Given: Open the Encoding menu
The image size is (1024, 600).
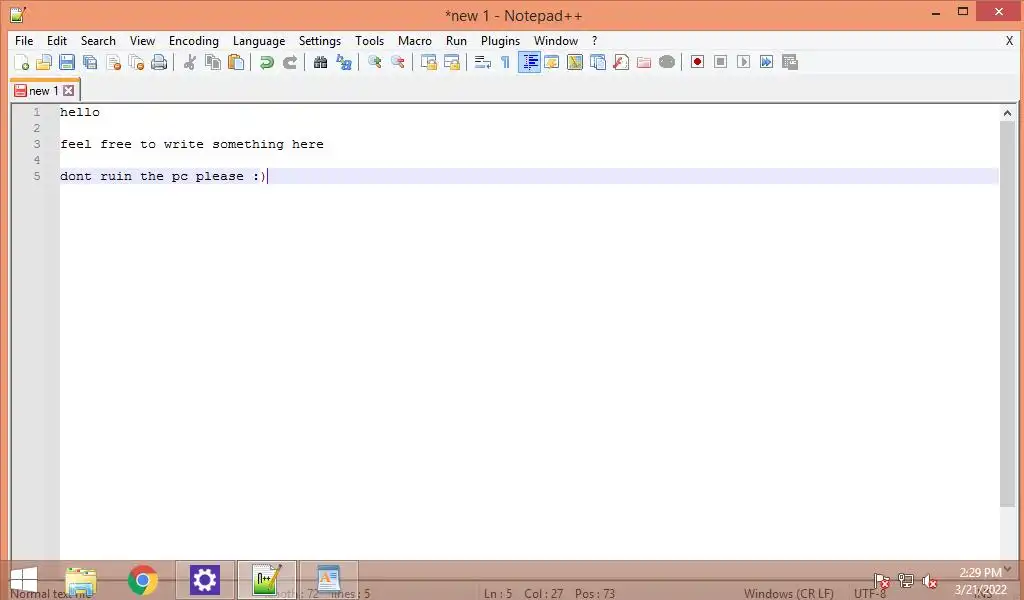Looking at the screenshot, I should point(193,40).
